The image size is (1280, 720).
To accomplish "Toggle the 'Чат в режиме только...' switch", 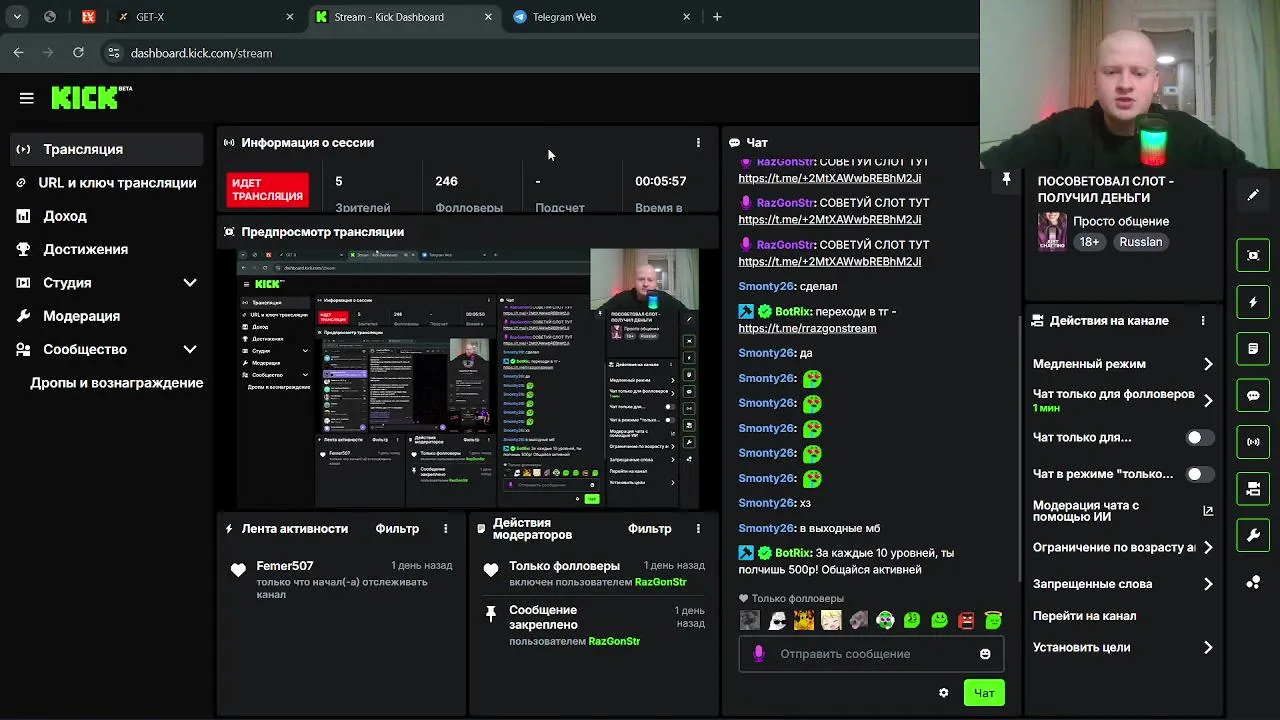I will pos(1200,474).
